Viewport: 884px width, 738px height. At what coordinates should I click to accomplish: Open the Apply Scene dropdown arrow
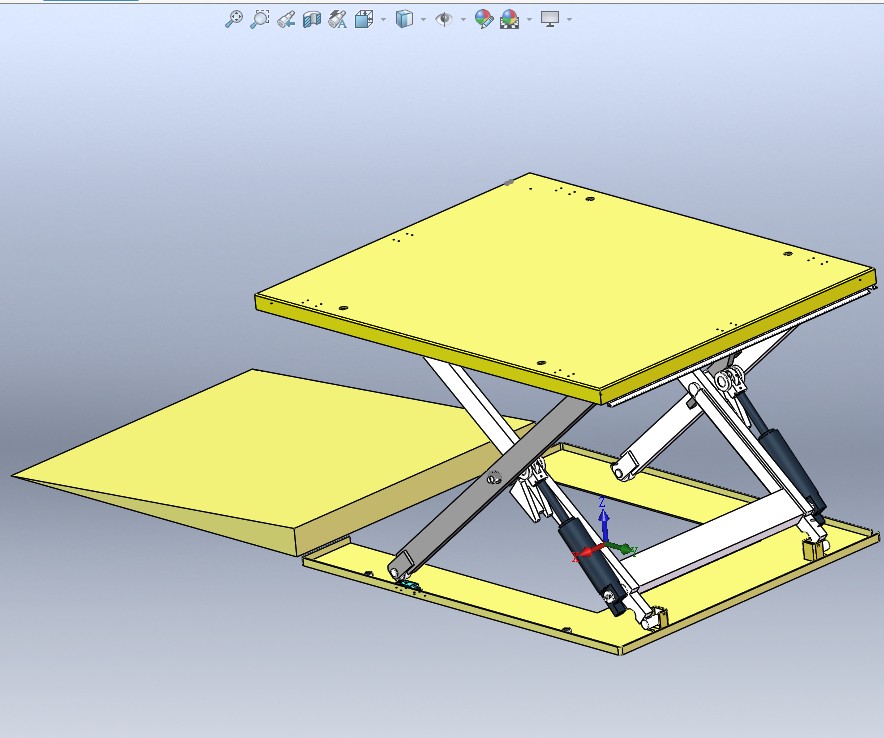click(527, 18)
